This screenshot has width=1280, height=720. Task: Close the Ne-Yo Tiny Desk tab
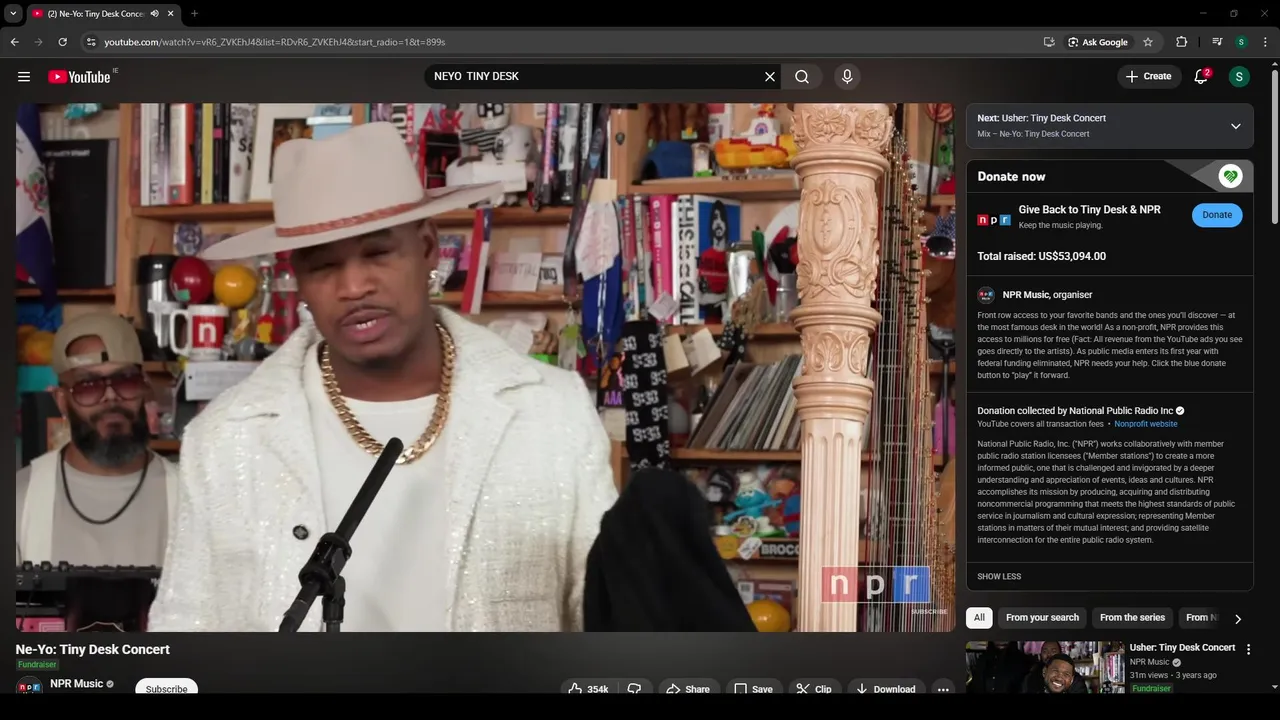click(x=171, y=13)
